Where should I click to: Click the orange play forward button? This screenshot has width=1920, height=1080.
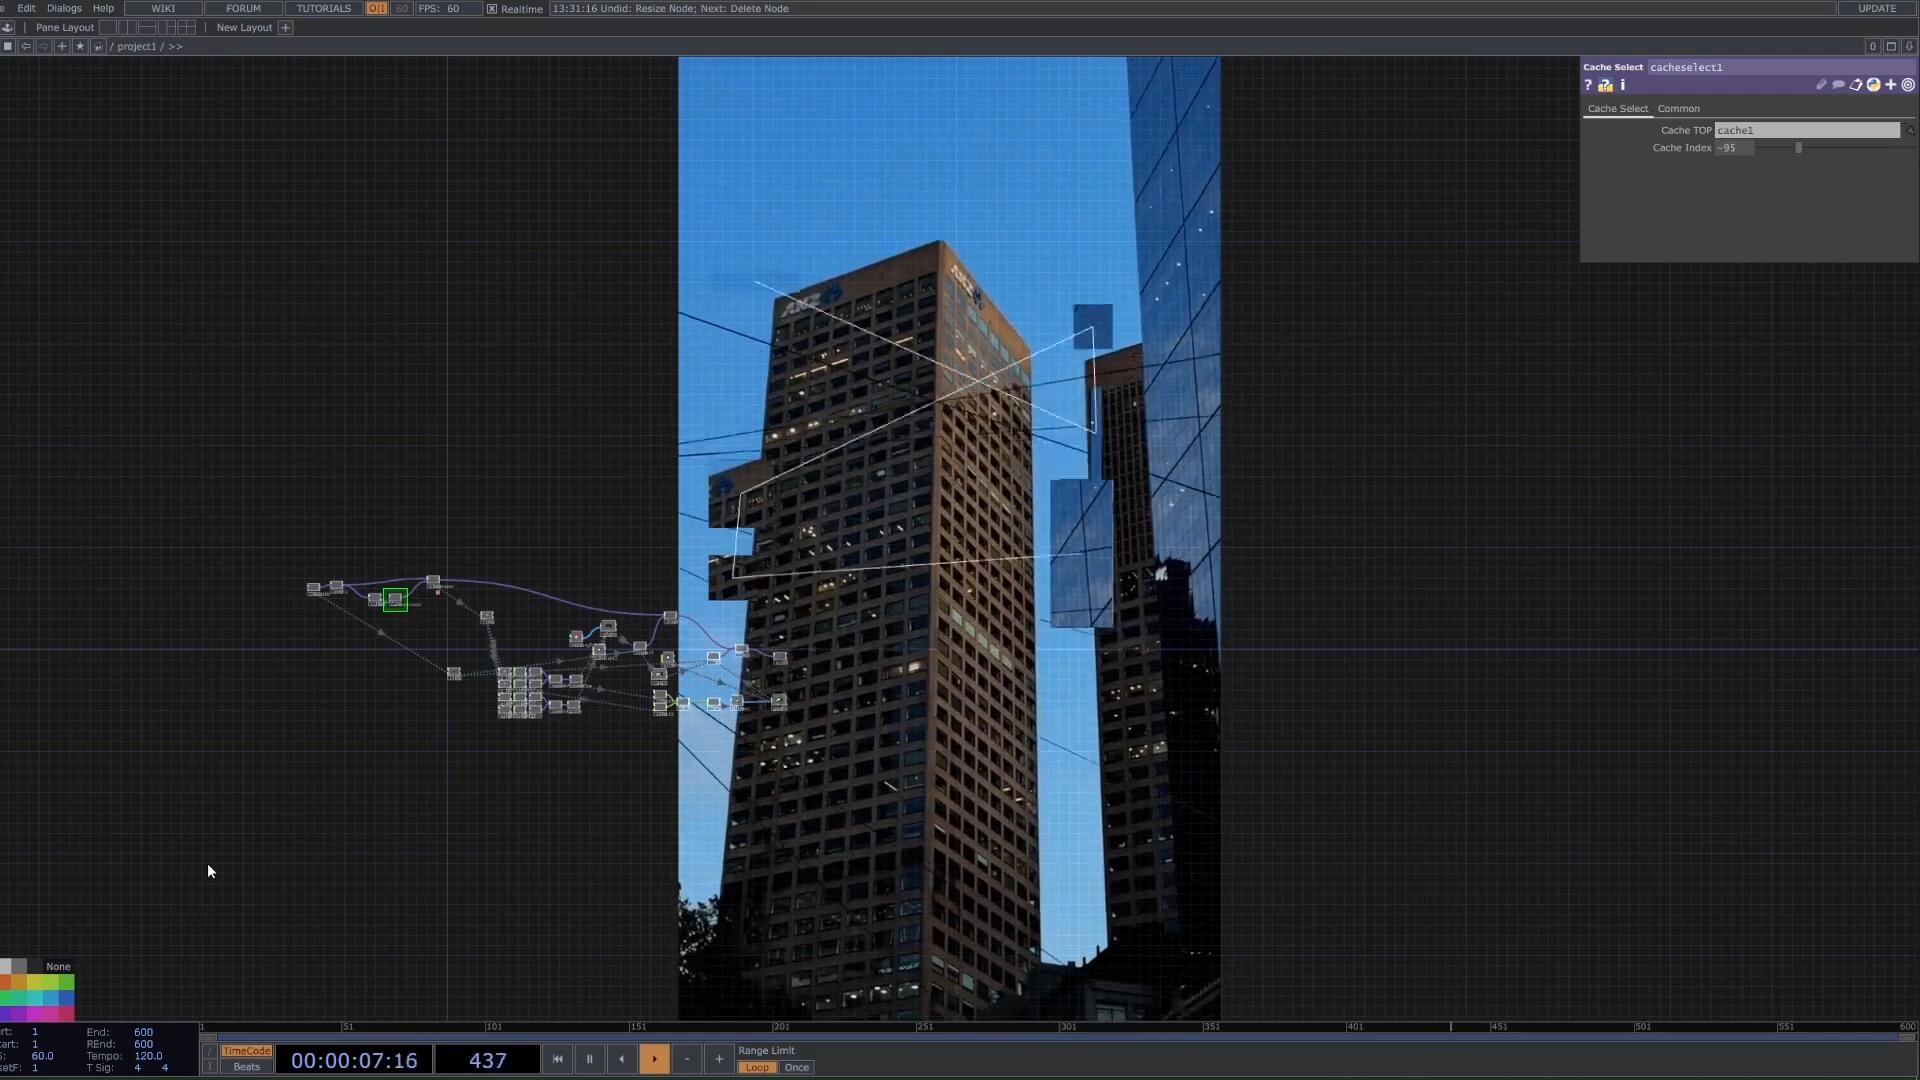[x=654, y=1059]
